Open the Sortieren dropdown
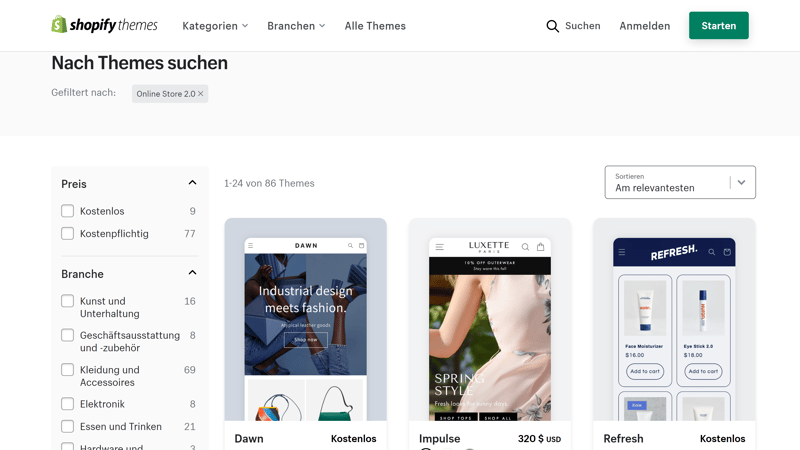This screenshot has width=800, height=450. coord(680,182)
